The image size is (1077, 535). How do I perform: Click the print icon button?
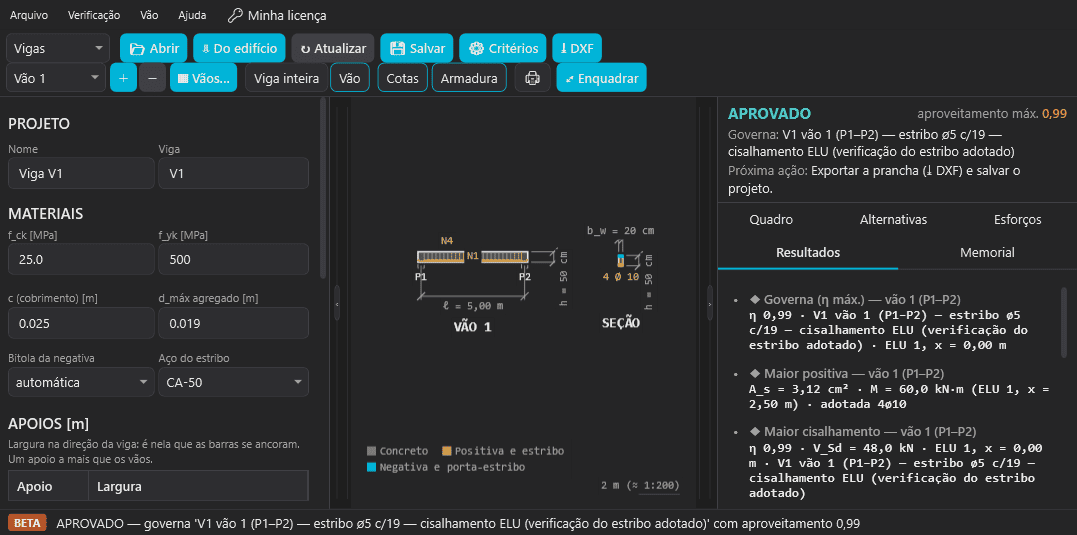(x=532, y=78)
